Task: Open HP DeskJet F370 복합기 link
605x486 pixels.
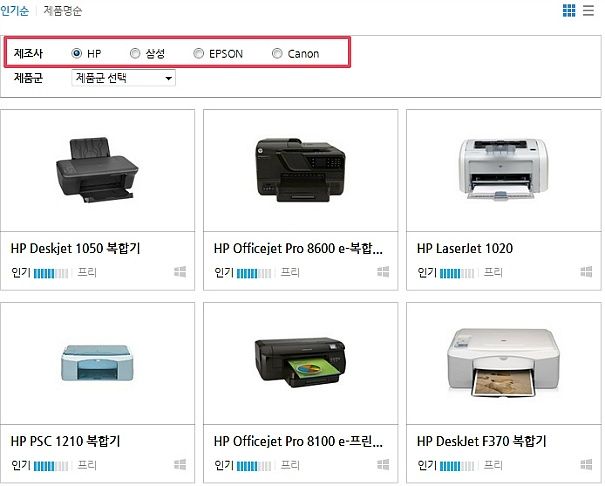Action: coord(482,441)
